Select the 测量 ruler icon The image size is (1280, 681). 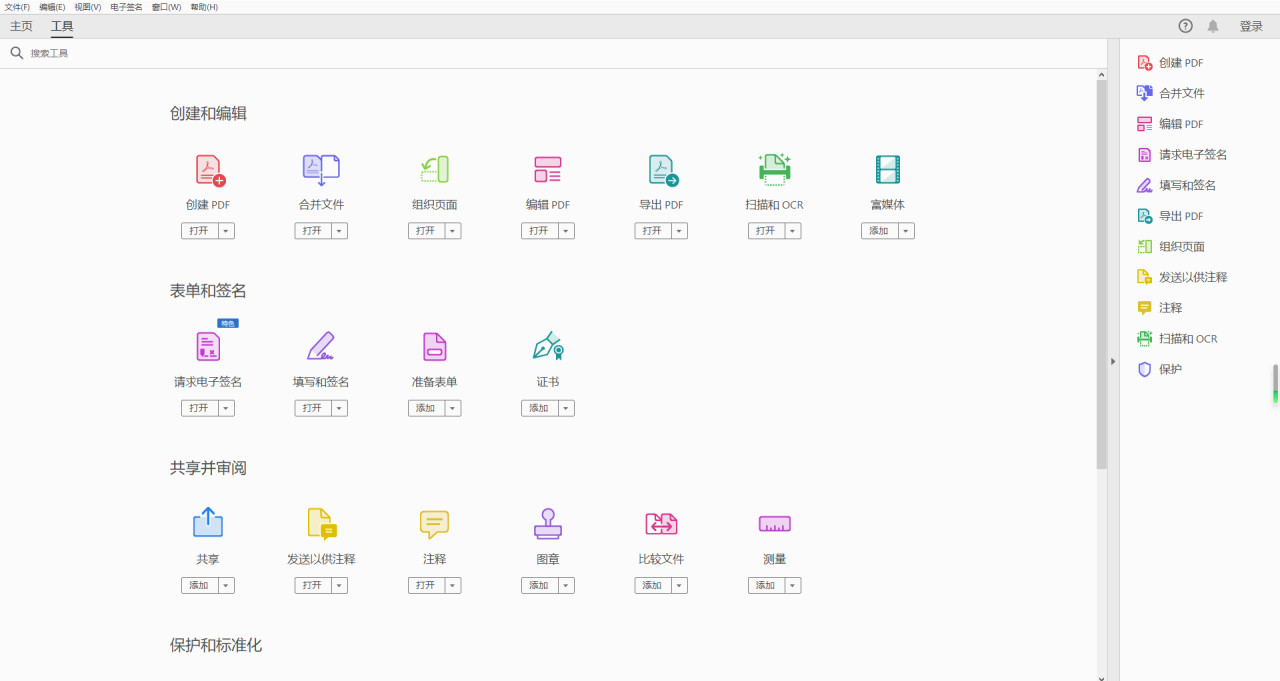click(774, 524)
